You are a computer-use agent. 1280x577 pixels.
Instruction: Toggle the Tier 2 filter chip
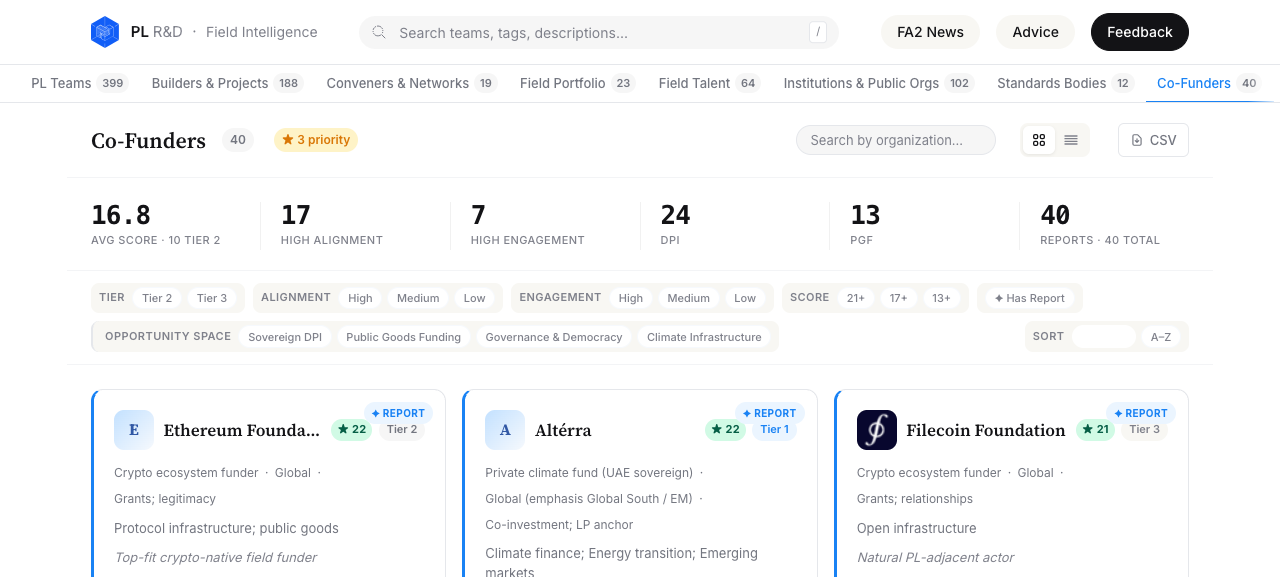[x=157, y=298]
